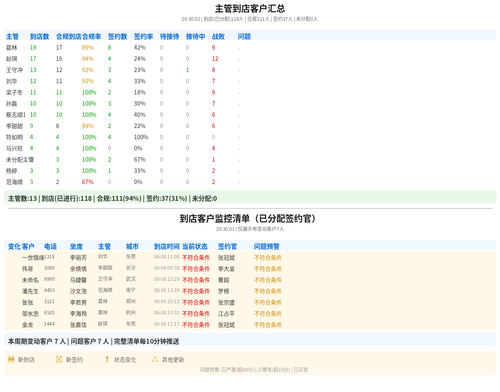Click signing officer 江占平
The width and height of the screenshot is (500, 392).
(x=226, y=314)
